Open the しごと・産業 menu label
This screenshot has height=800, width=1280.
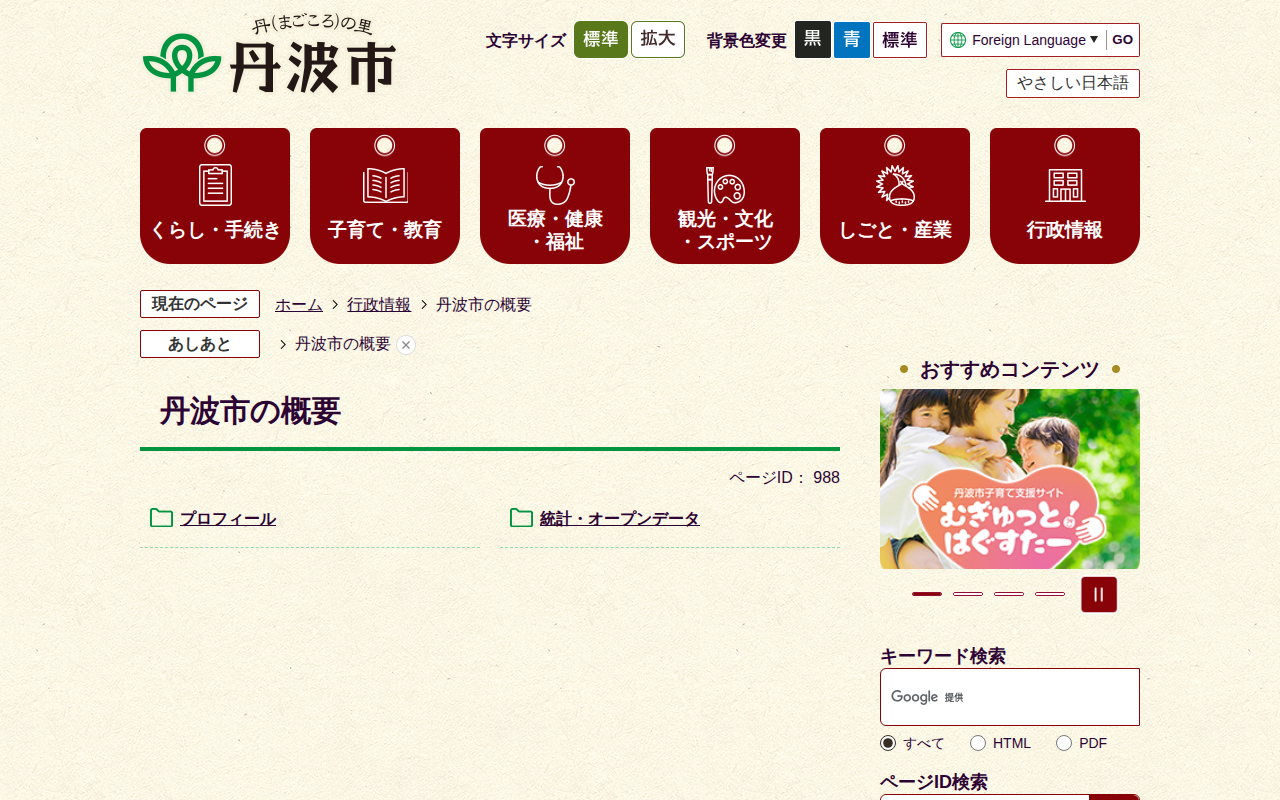point(895,230)
